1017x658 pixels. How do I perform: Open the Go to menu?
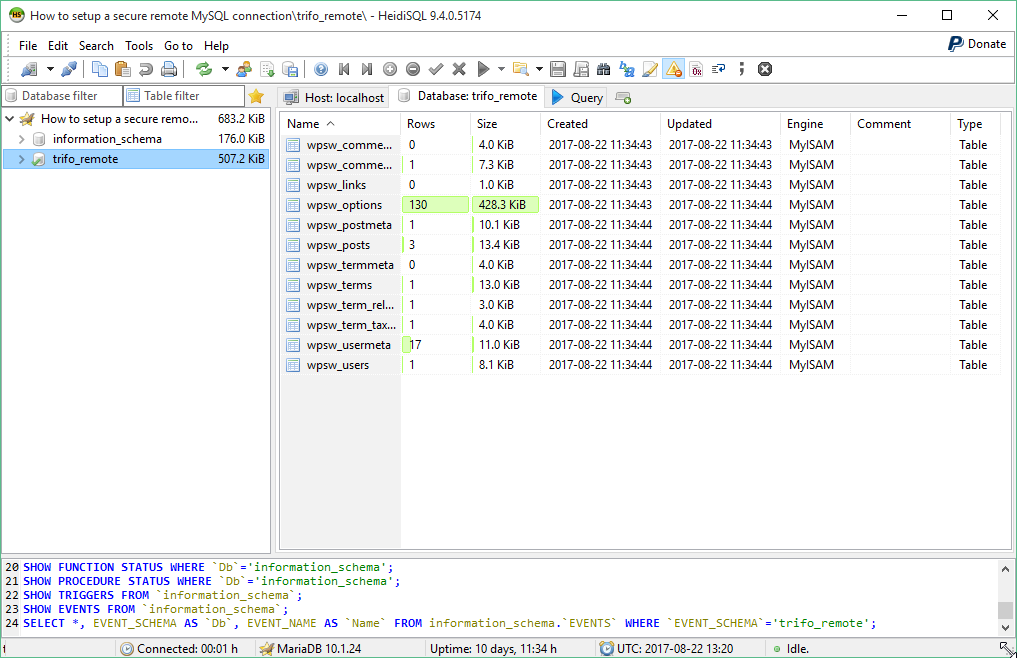click(x=178, y=46)
